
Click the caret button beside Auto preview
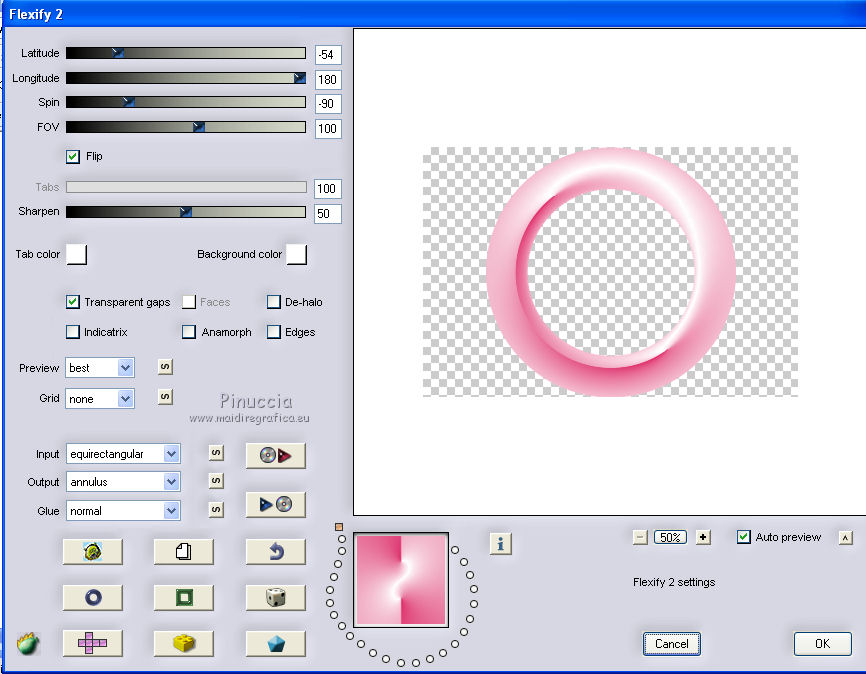click(x=846, y=538)
